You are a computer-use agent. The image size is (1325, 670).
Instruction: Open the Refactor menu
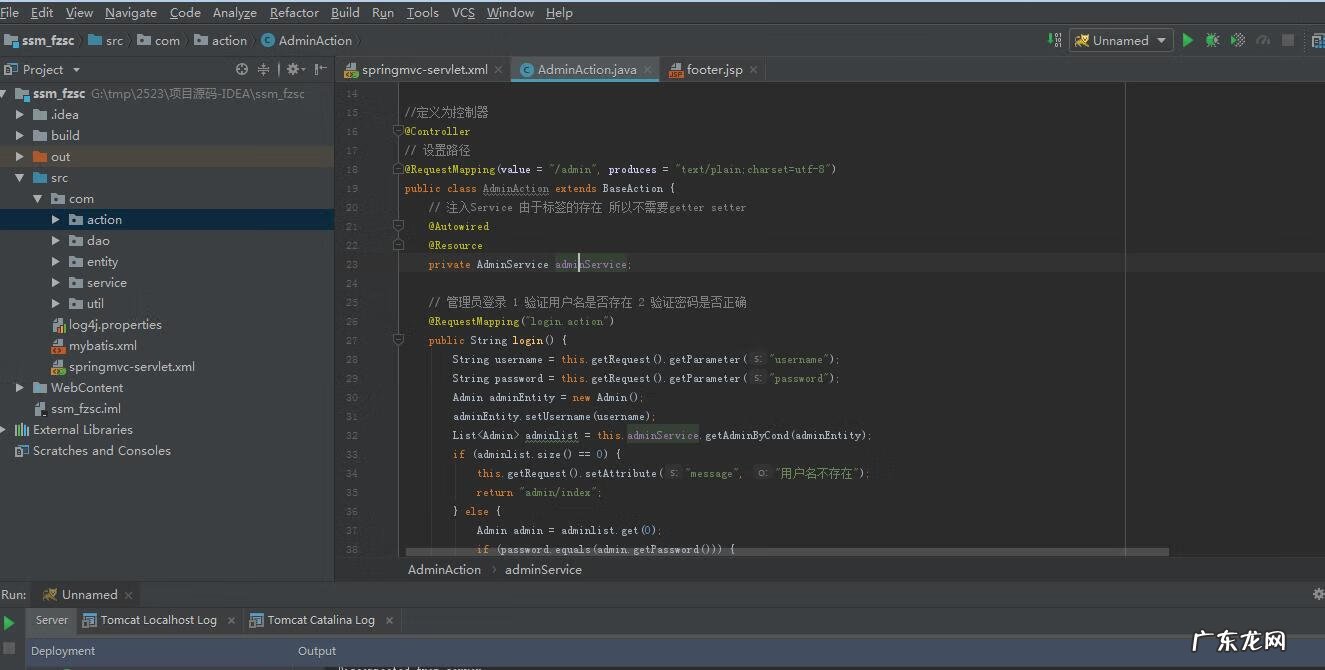(294, 13)
